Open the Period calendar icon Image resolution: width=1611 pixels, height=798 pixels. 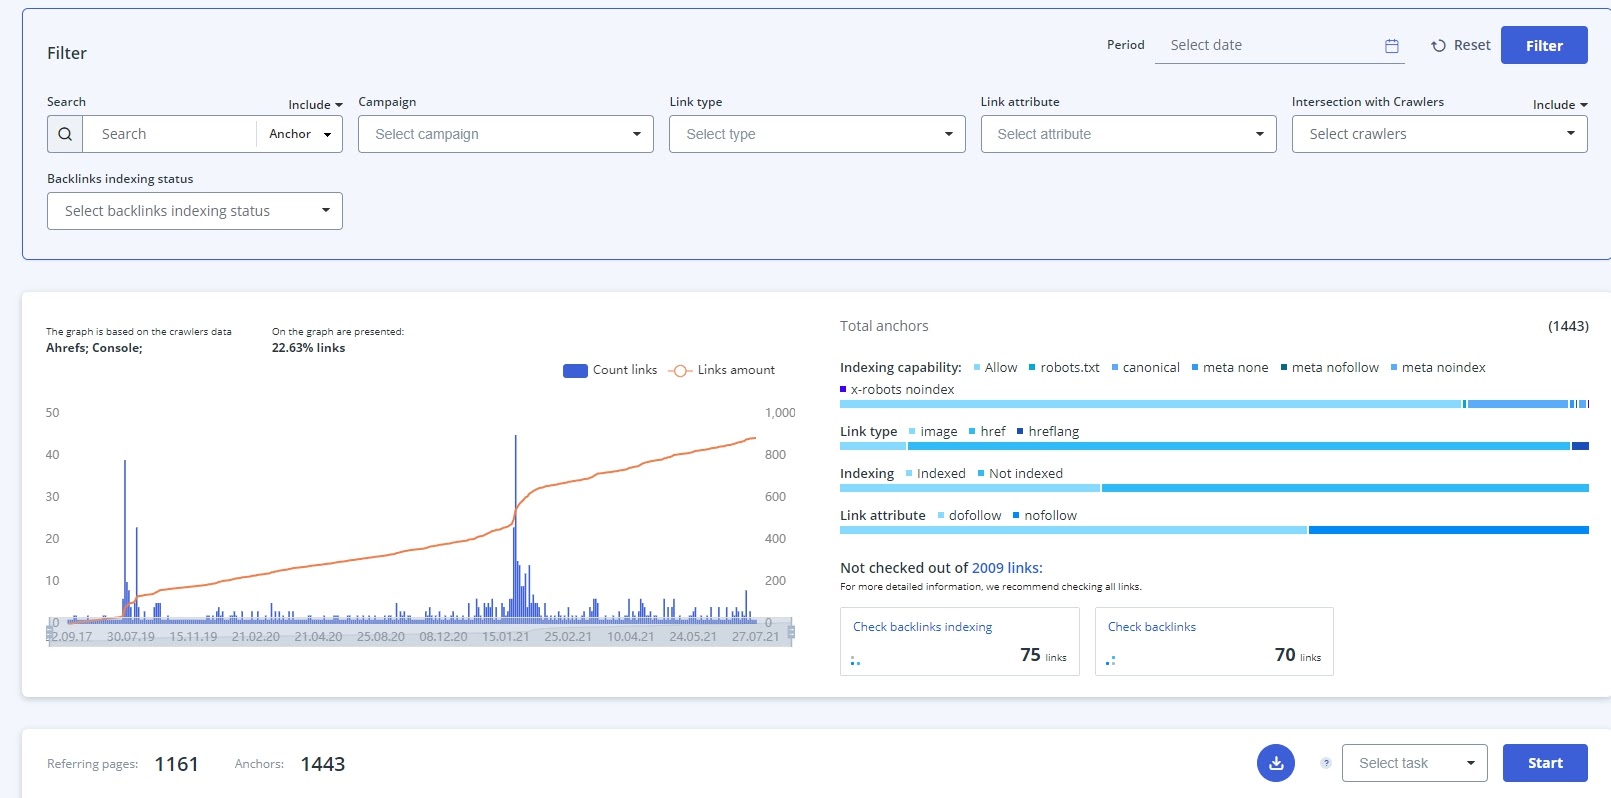click(x=1391, y=46)
